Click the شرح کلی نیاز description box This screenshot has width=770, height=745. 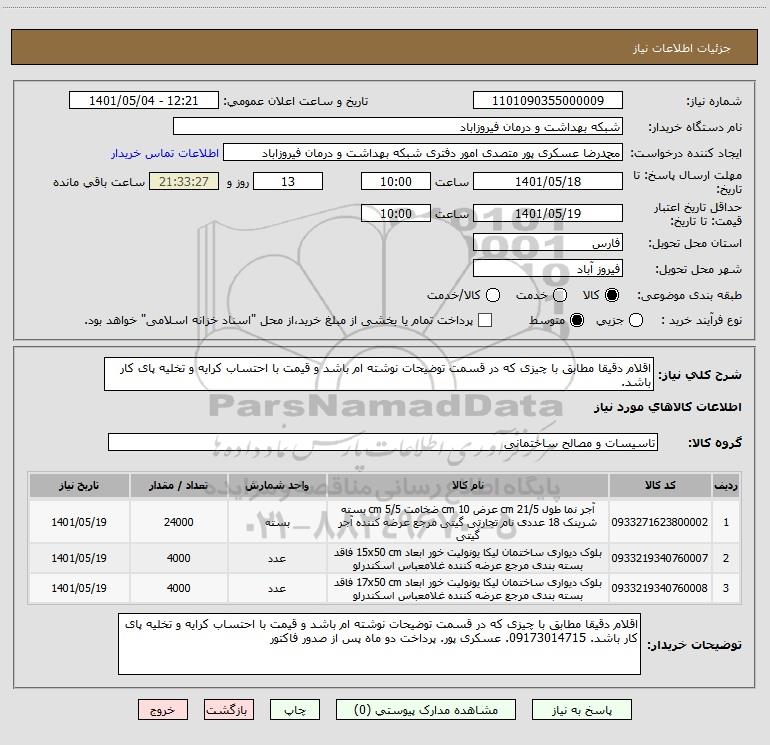coord(379,374)
